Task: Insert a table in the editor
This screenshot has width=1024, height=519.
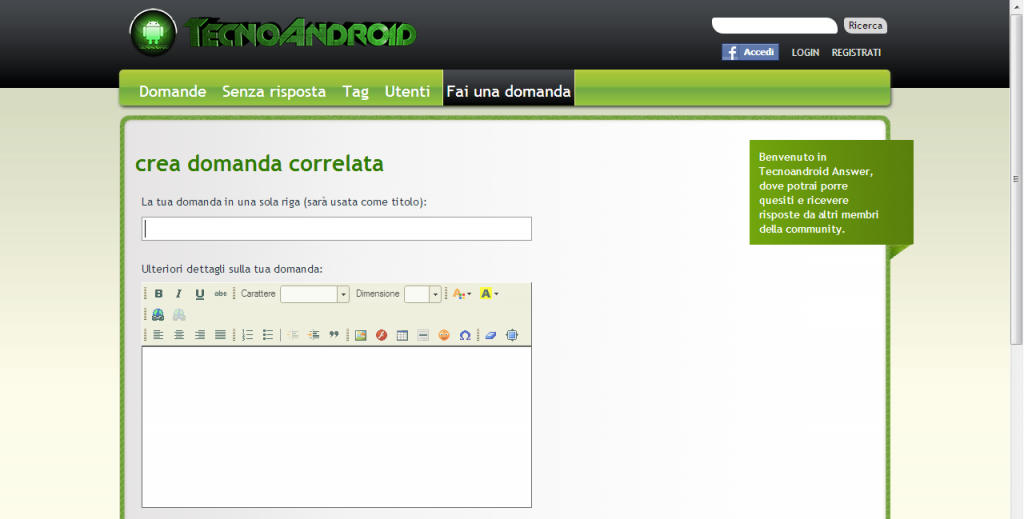Action: point(402,335)
